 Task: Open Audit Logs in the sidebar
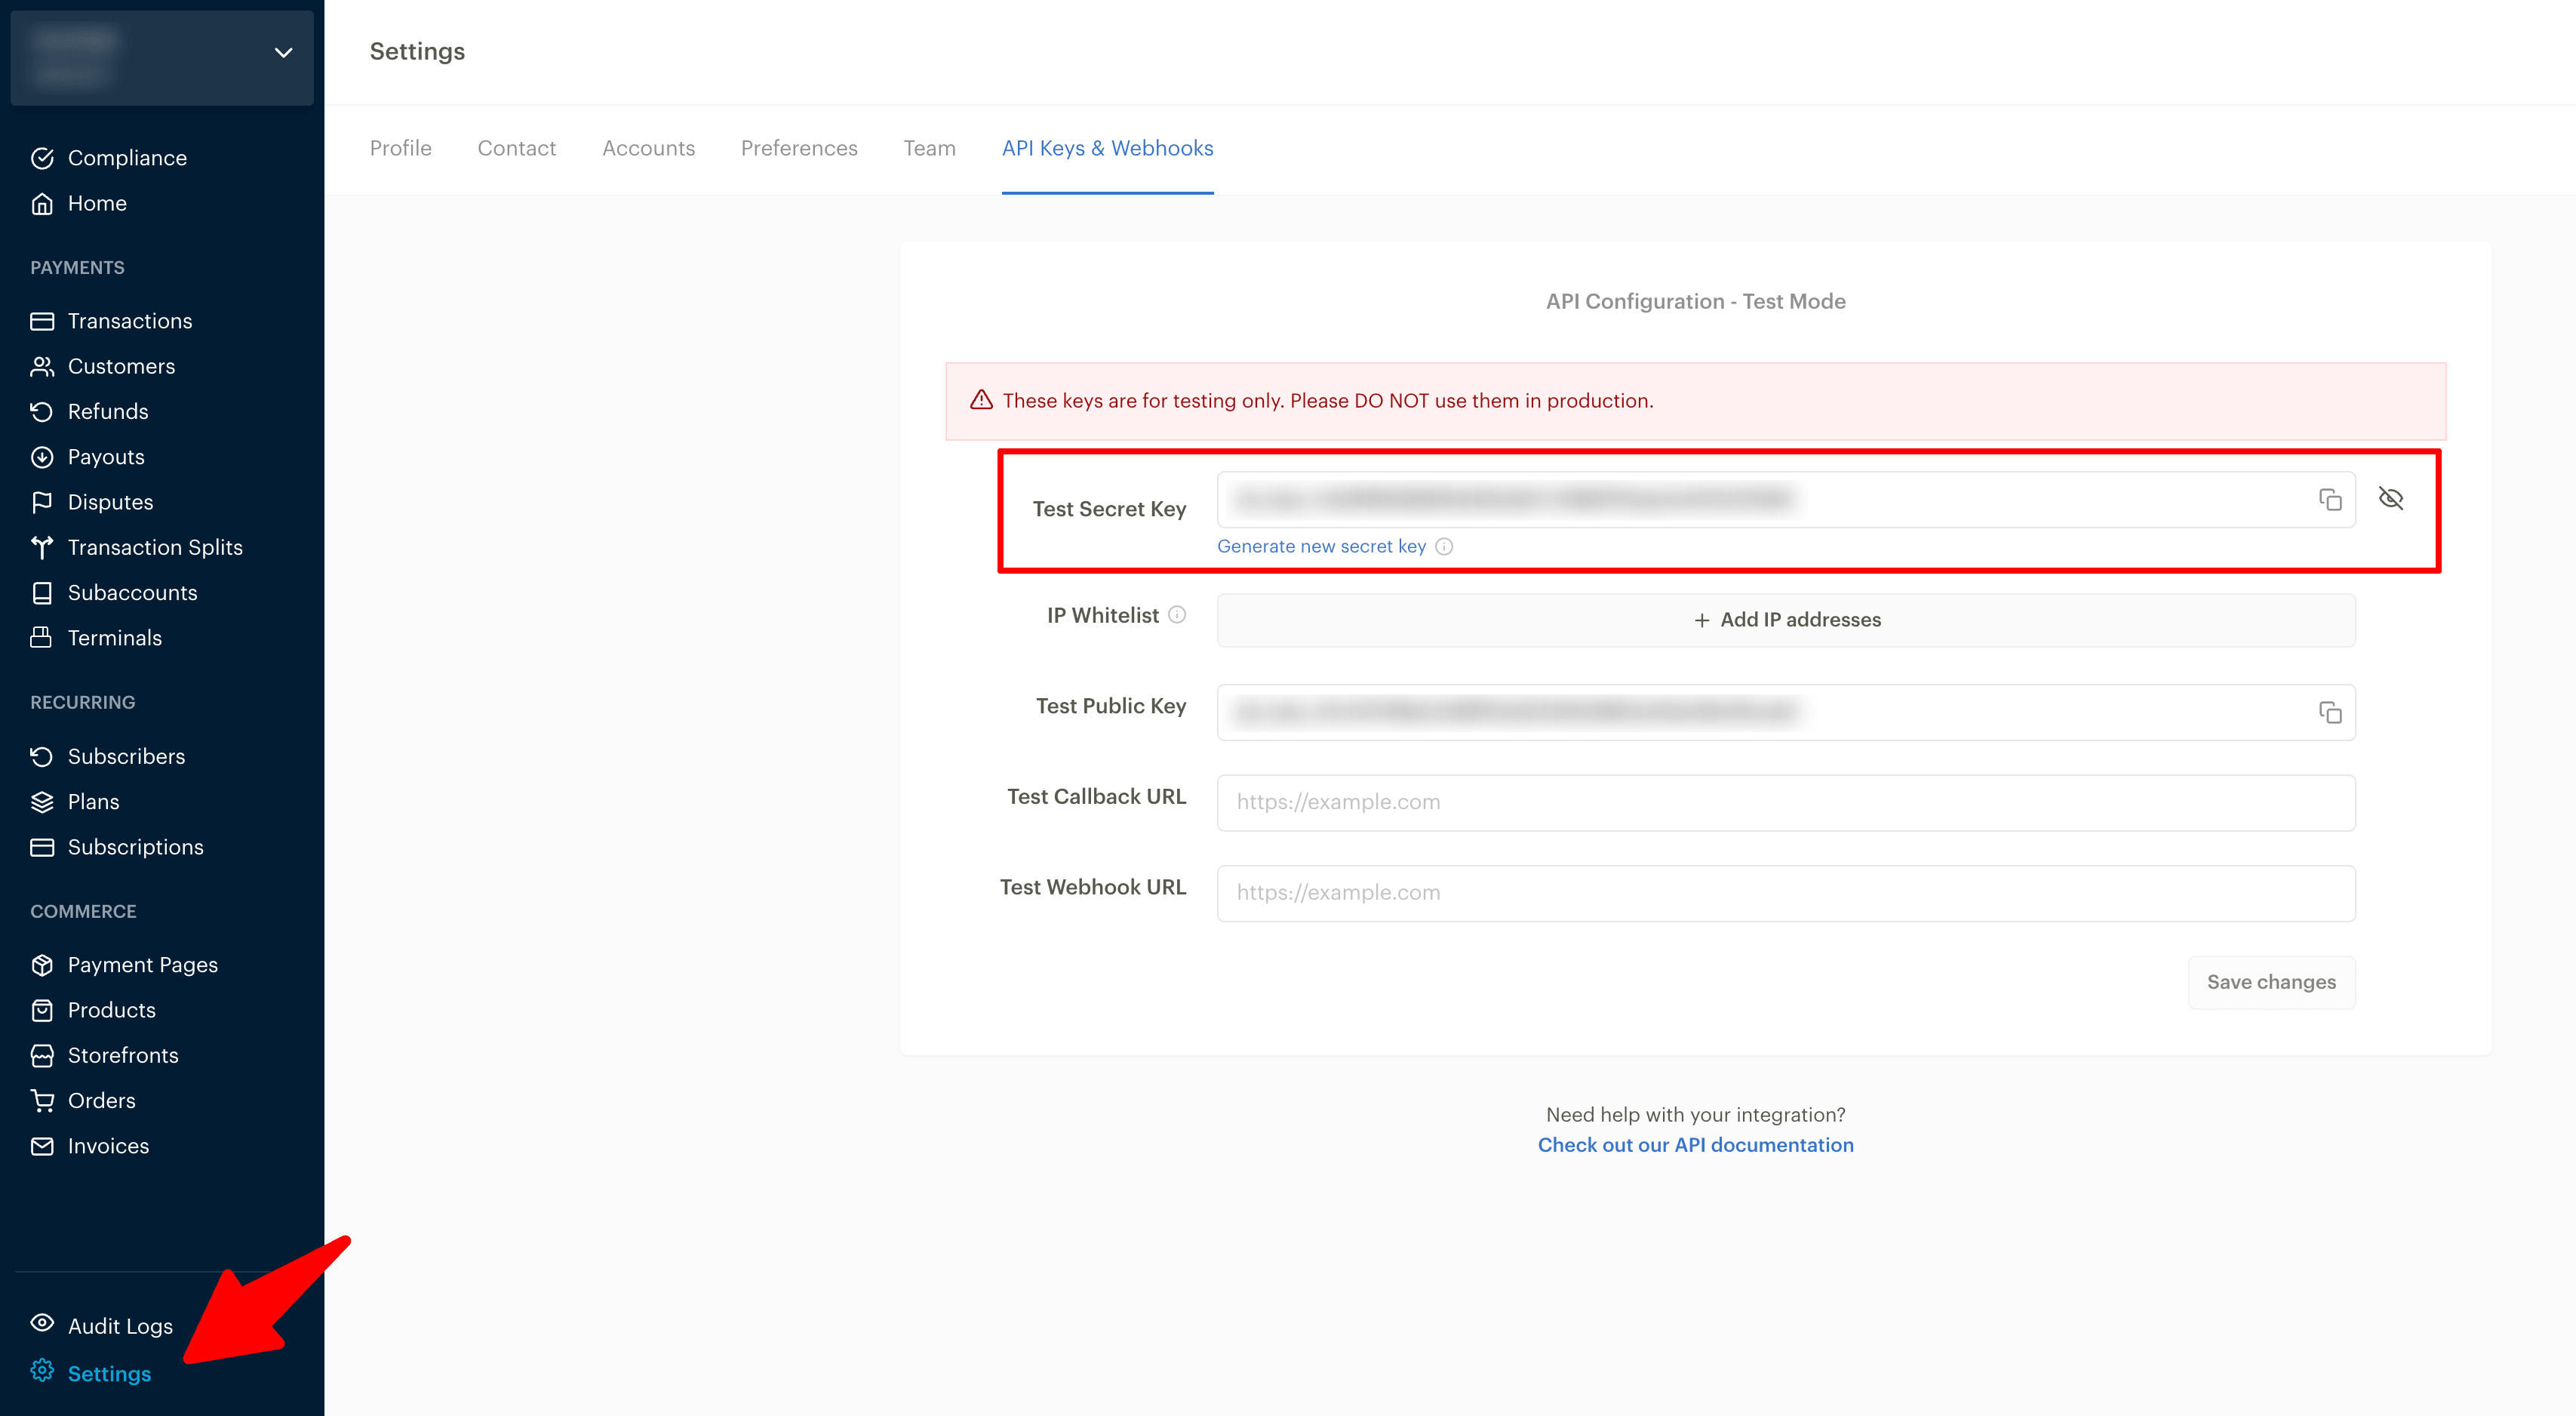pos(120,1326)
